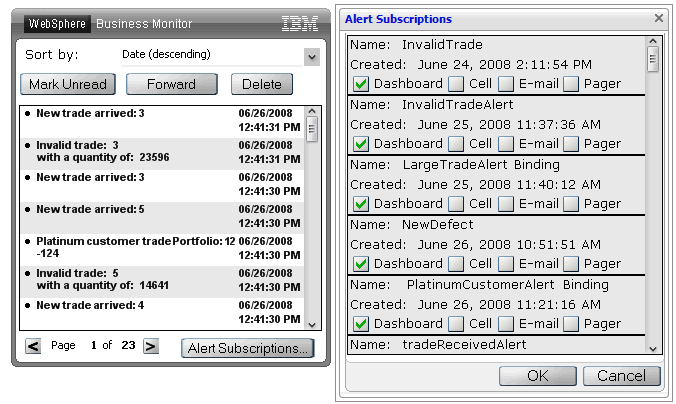Uncheck Dashboard for NewDefect
This screenshot has width=676, height=404.
(361, 263)
